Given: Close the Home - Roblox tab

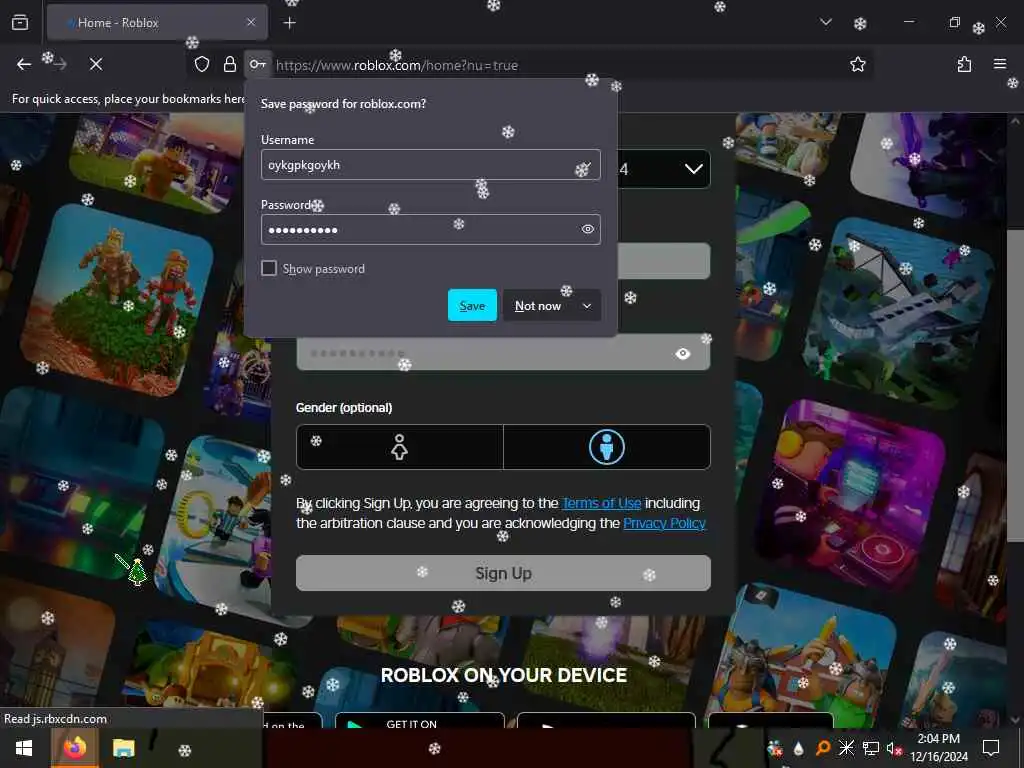Looking at the screenshot, I should 251,22.
